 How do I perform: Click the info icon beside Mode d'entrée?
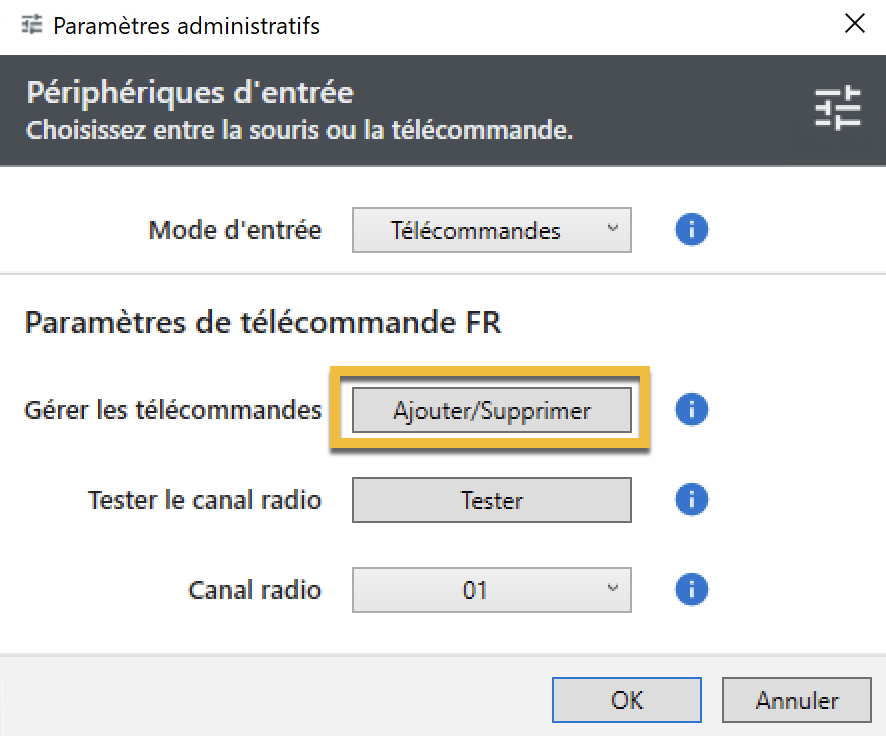click(692, 229)
